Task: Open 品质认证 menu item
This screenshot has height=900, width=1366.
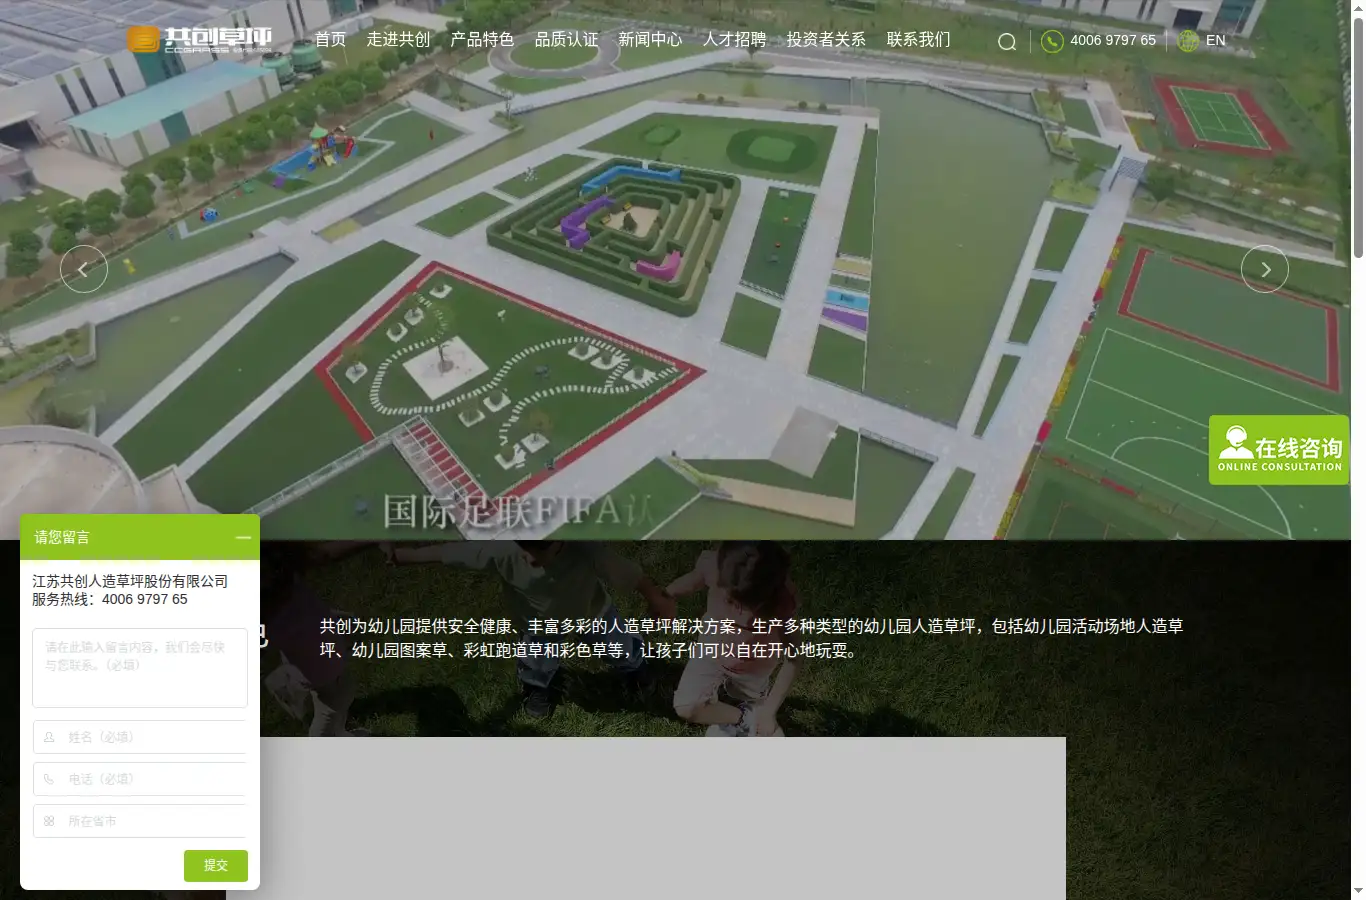Action: point(566,40)
